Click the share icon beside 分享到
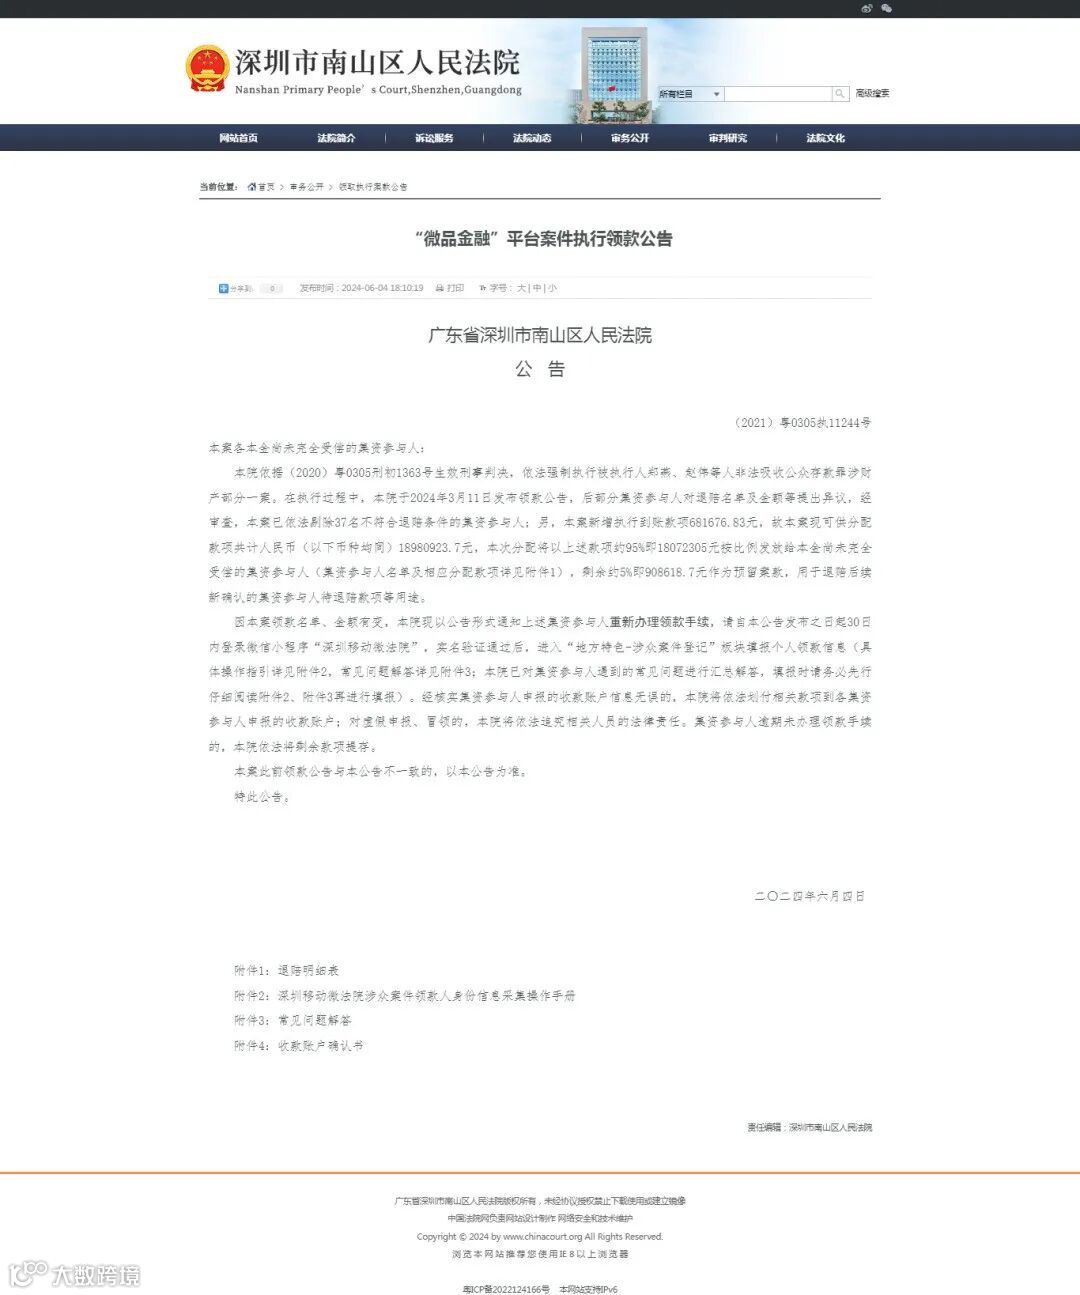 click(x=224, y=288)
